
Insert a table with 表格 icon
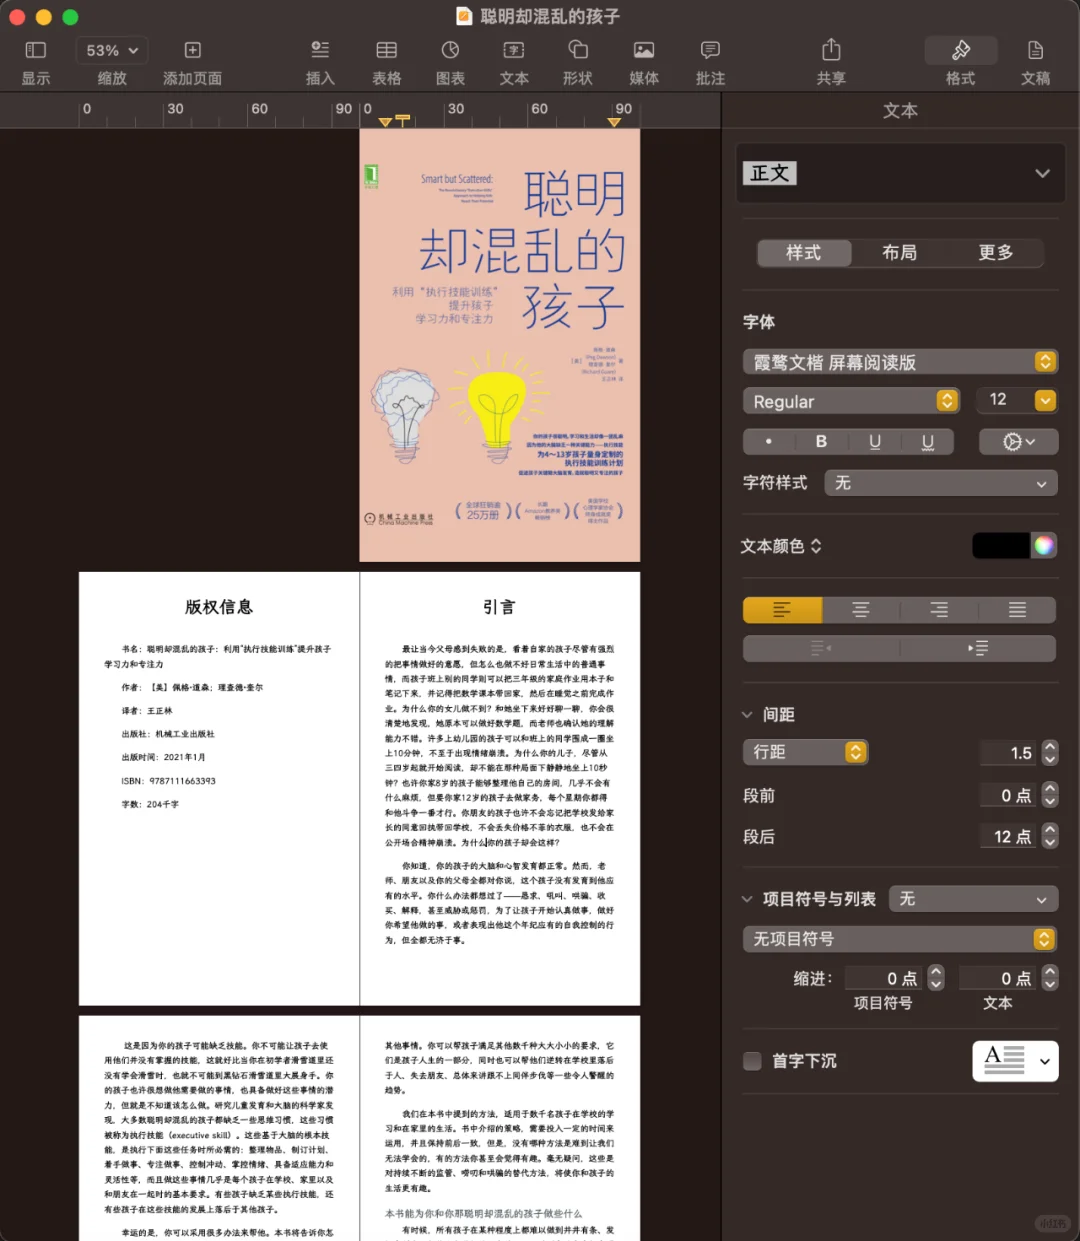click(x=387, y=50)
